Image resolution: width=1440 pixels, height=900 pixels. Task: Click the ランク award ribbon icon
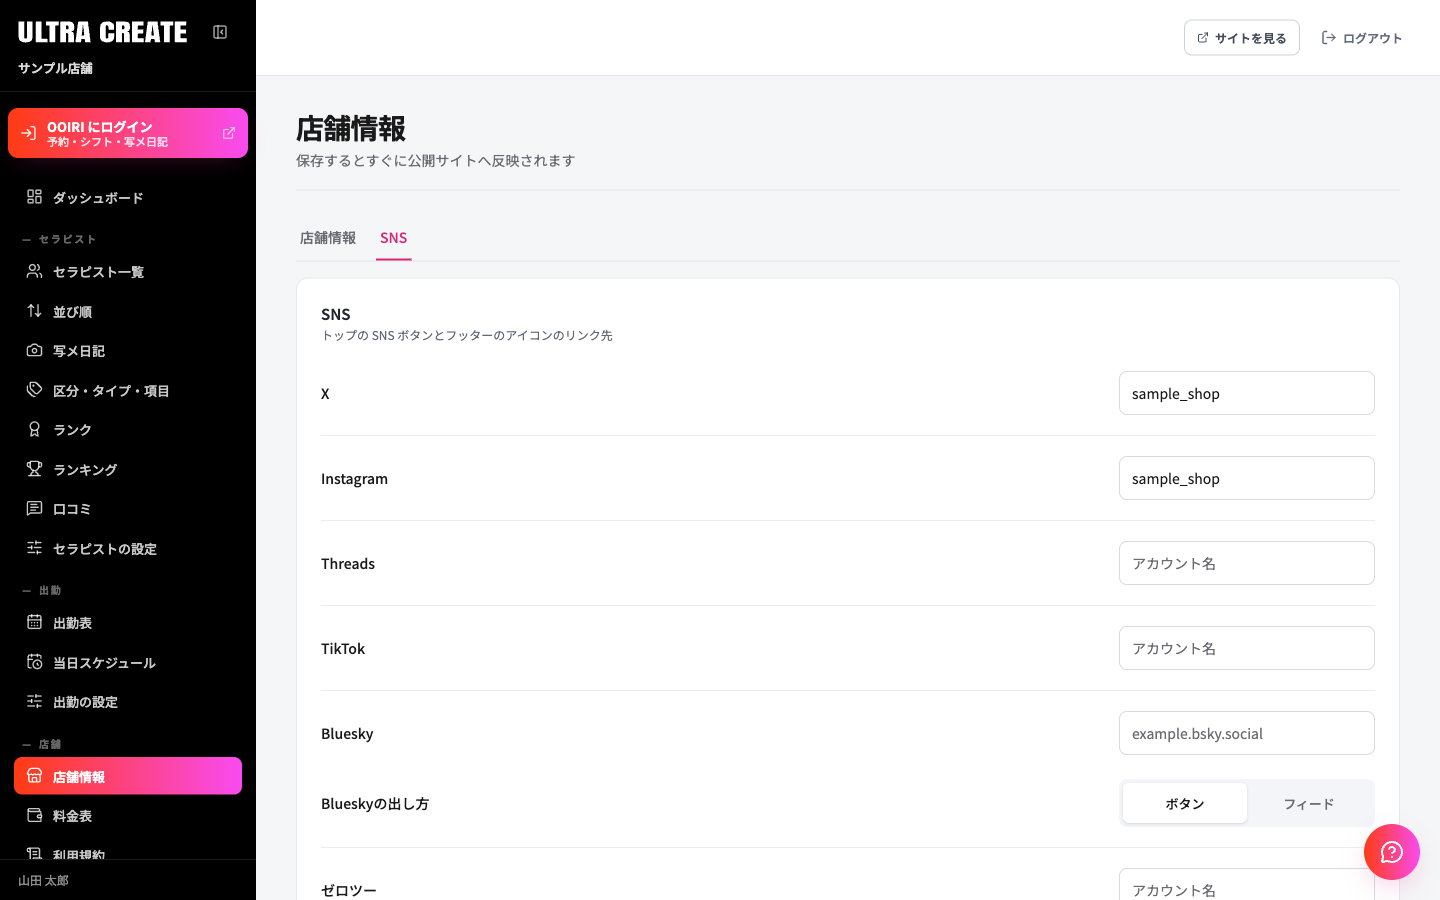pos(34,429)
